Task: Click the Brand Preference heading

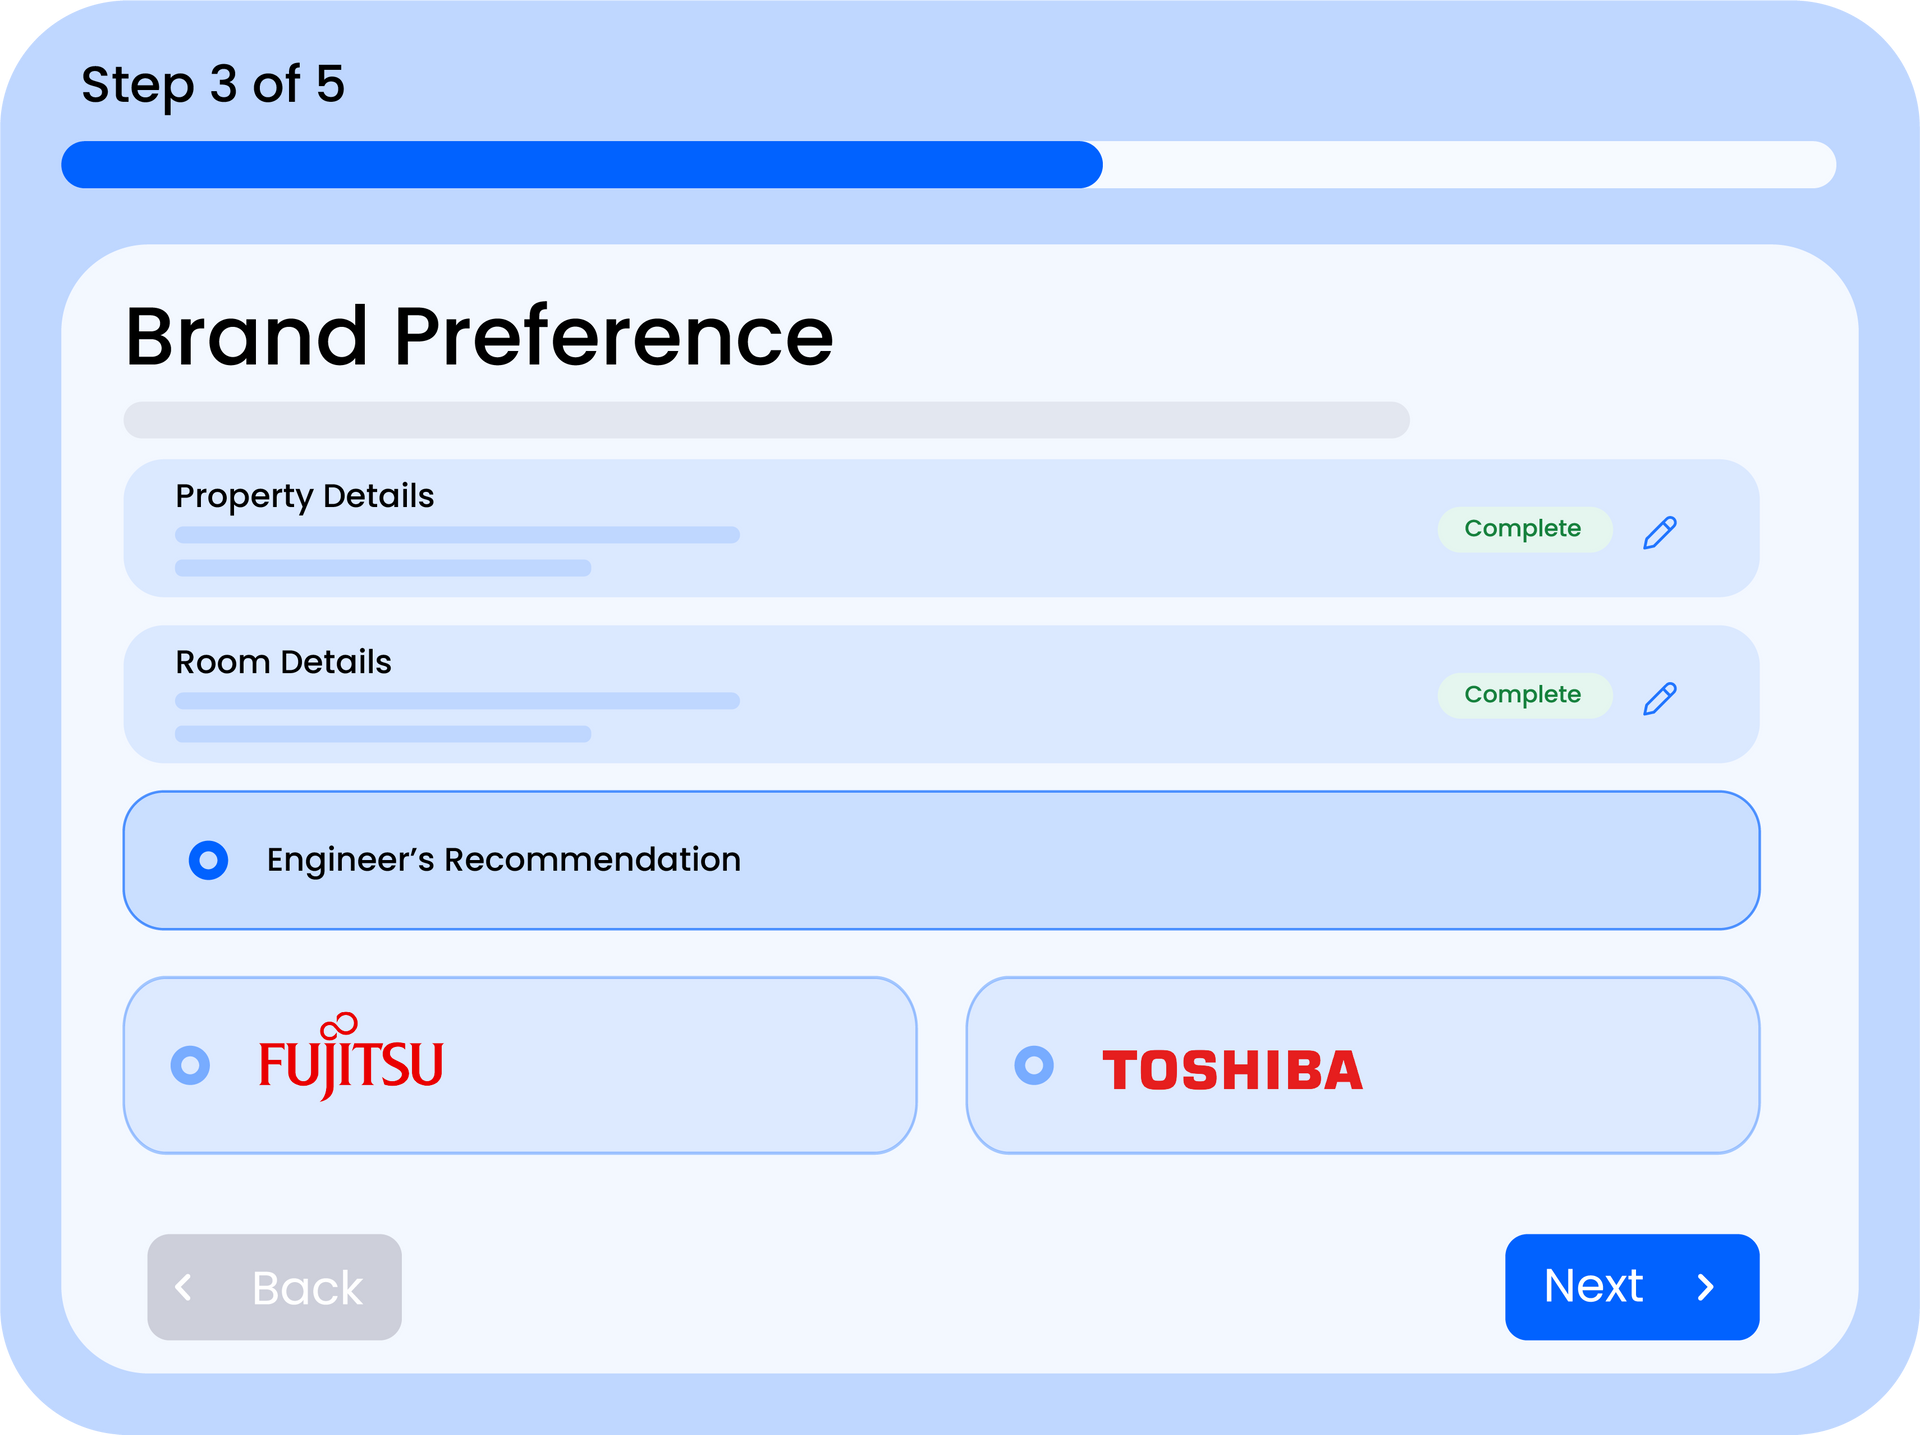Action: pyautogui.click(x=479, y=337)
